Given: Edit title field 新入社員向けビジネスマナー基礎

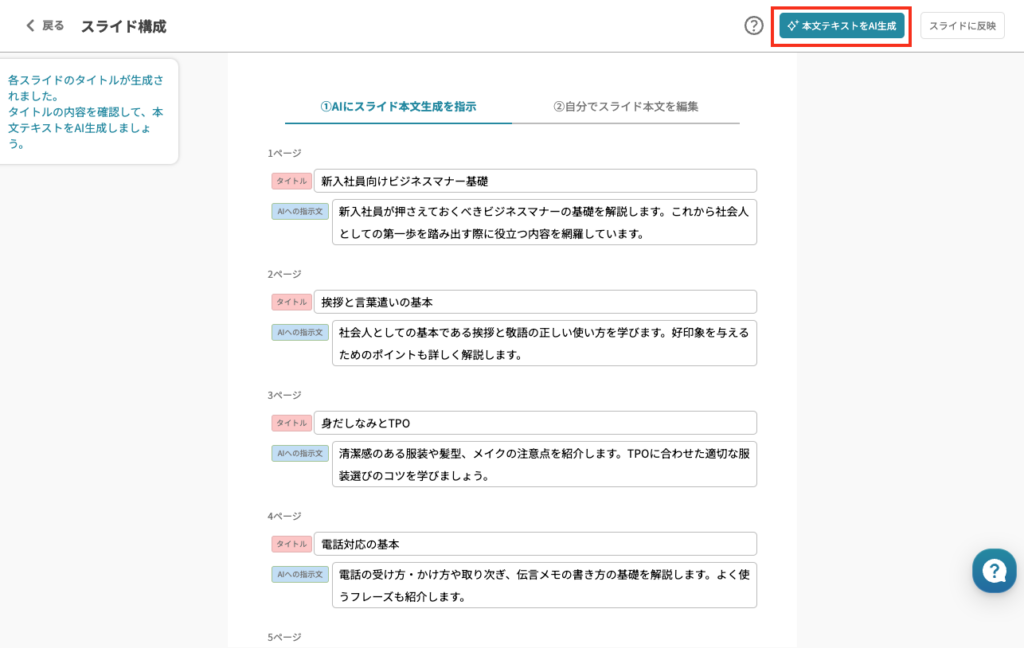Looking at the screenshot, I should tap(535, 181).
